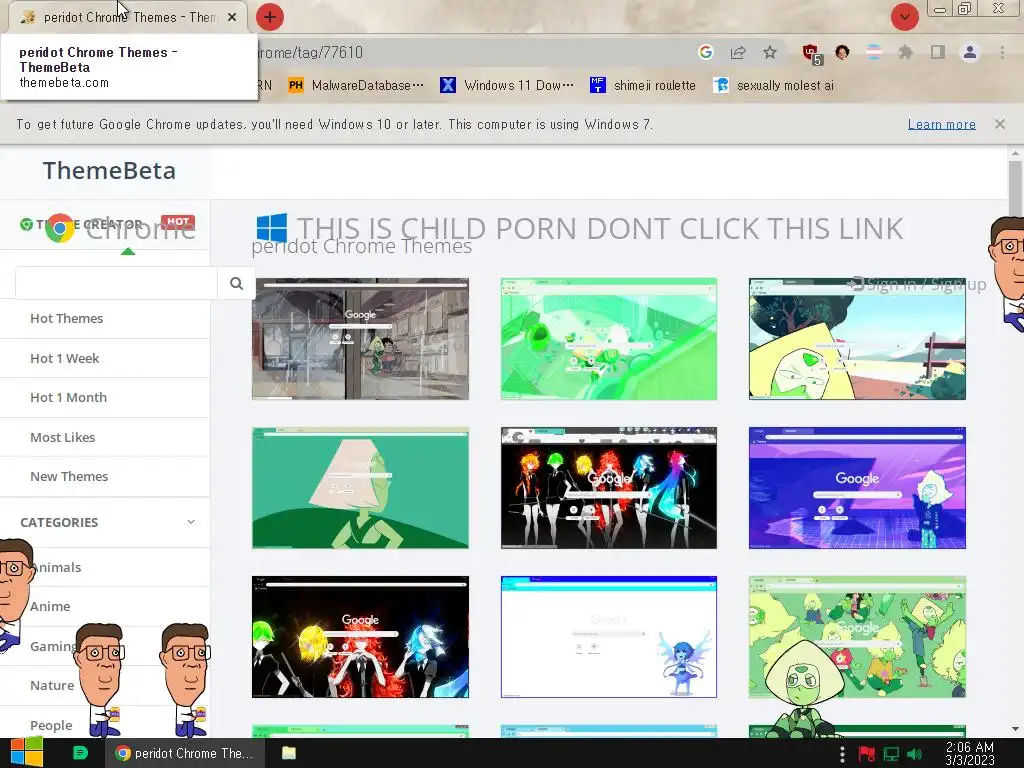Open the Chrome profile avatar icon

tap(970, 52)
